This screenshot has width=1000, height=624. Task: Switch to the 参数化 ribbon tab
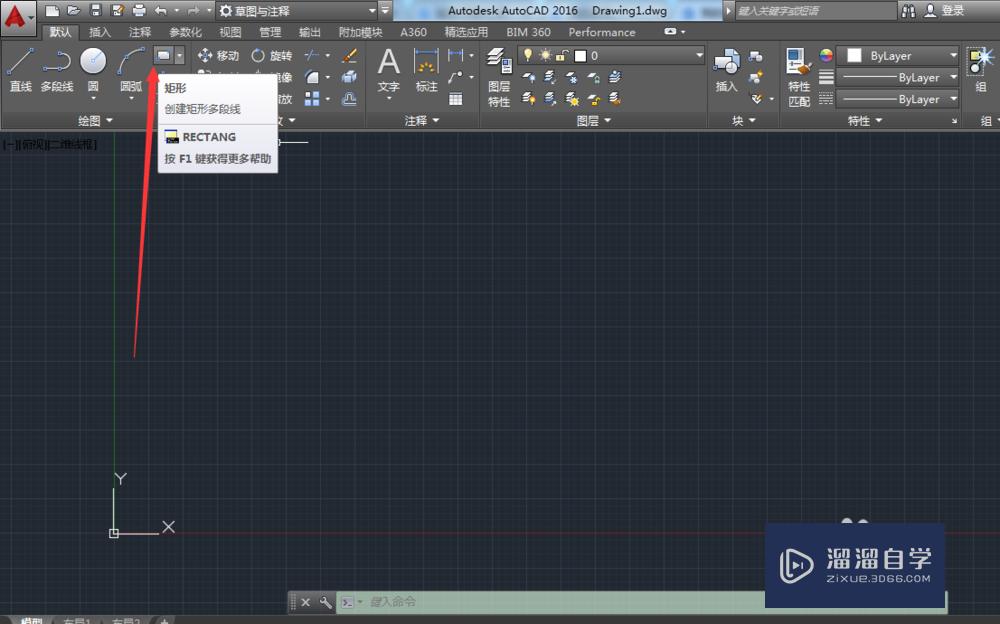[x=185, y=32]
